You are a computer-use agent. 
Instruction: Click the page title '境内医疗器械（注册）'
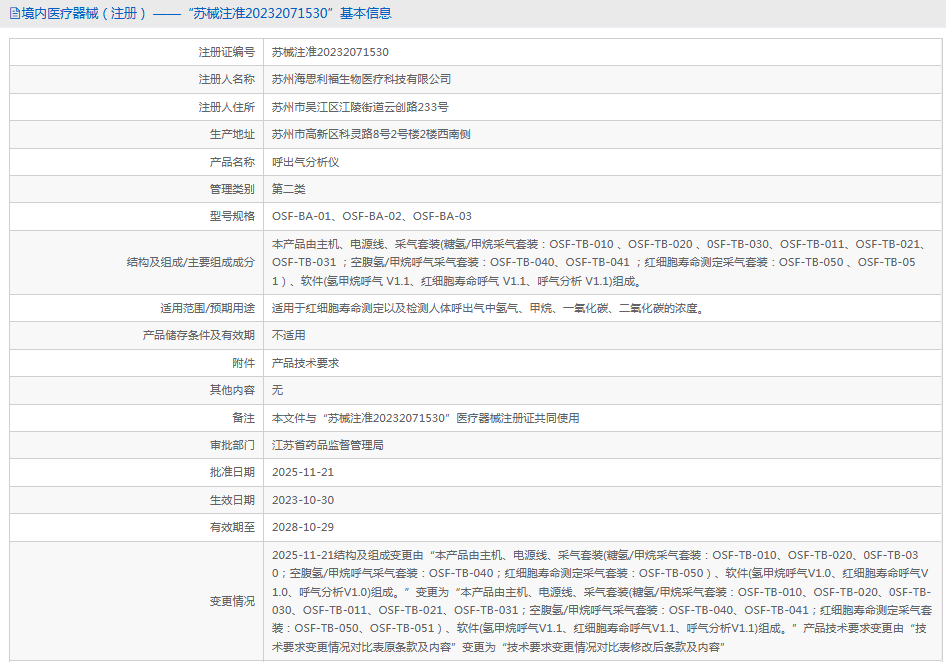pyautogui.click(x=84, y=13)
